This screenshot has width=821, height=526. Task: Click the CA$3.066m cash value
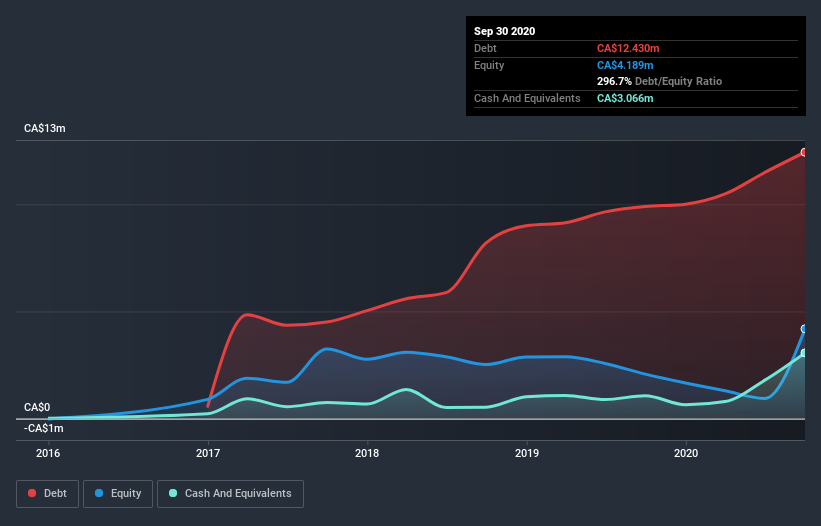[625, 98]
